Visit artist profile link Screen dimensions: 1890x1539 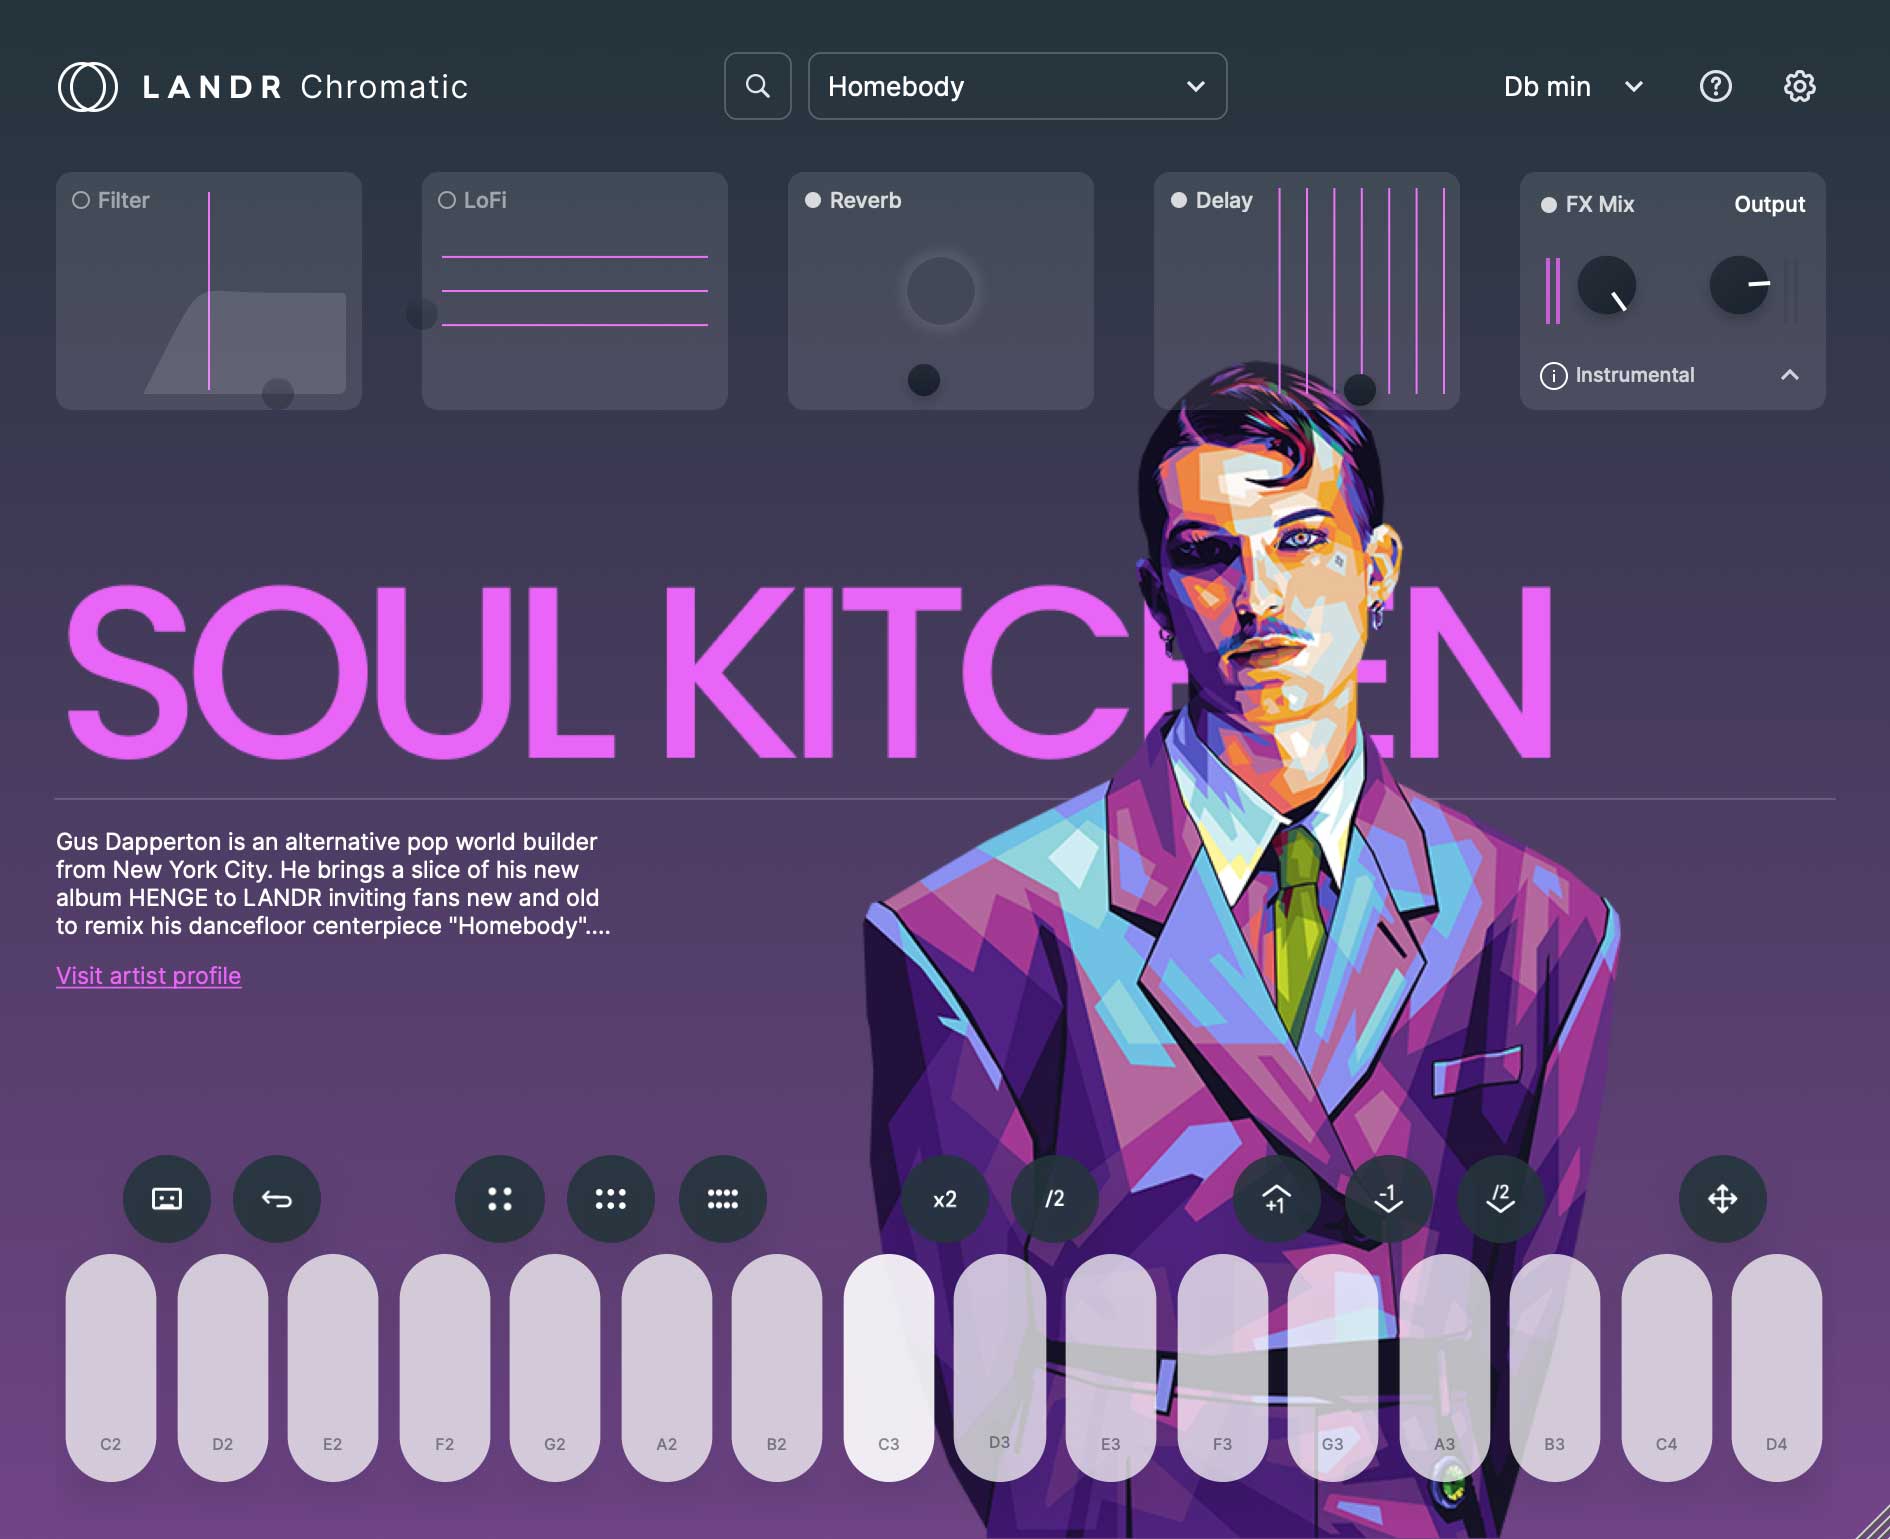148,976
